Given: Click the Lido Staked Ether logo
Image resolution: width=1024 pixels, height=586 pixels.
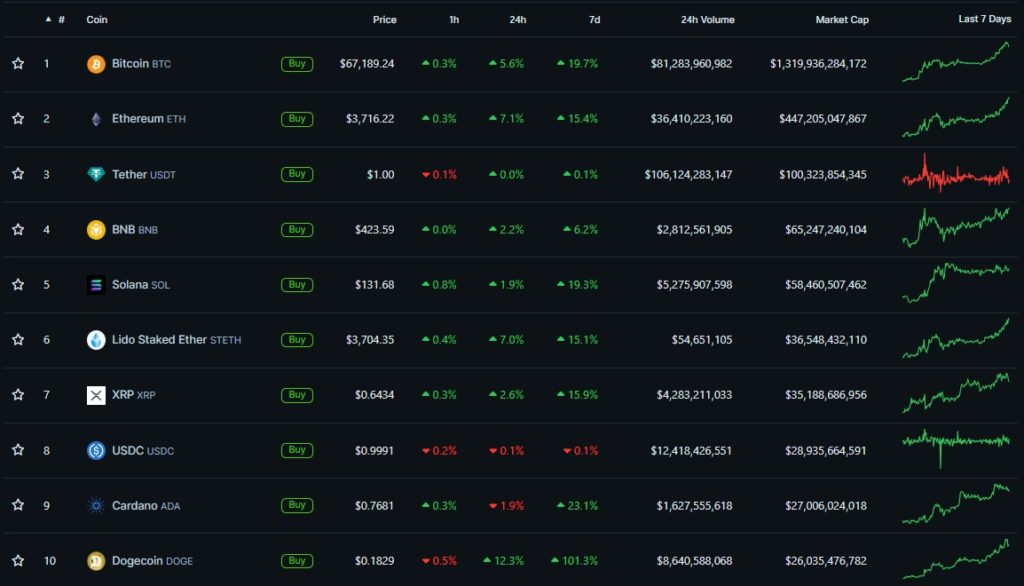Looking at the screenshot, I should (96, 339).
